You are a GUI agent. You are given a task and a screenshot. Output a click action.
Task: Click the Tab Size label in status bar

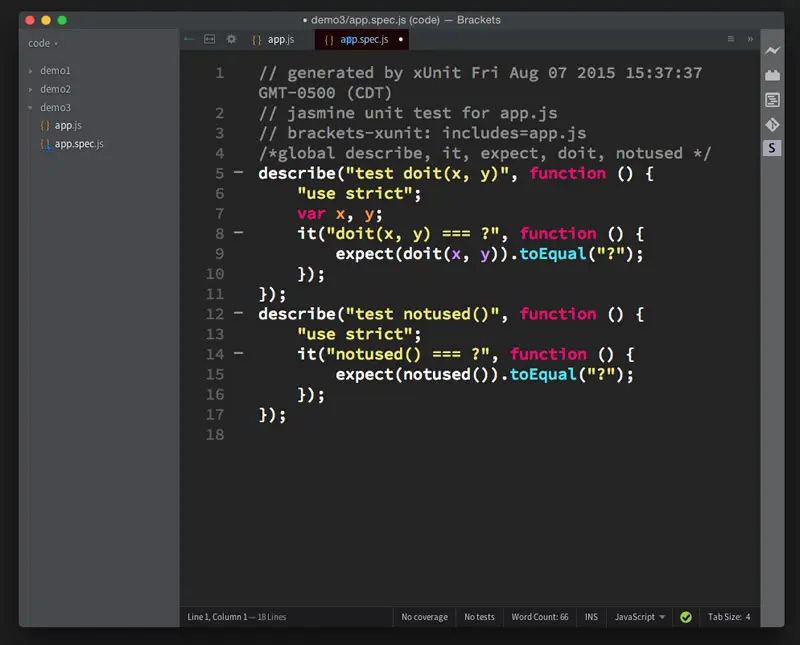(724, 617)
